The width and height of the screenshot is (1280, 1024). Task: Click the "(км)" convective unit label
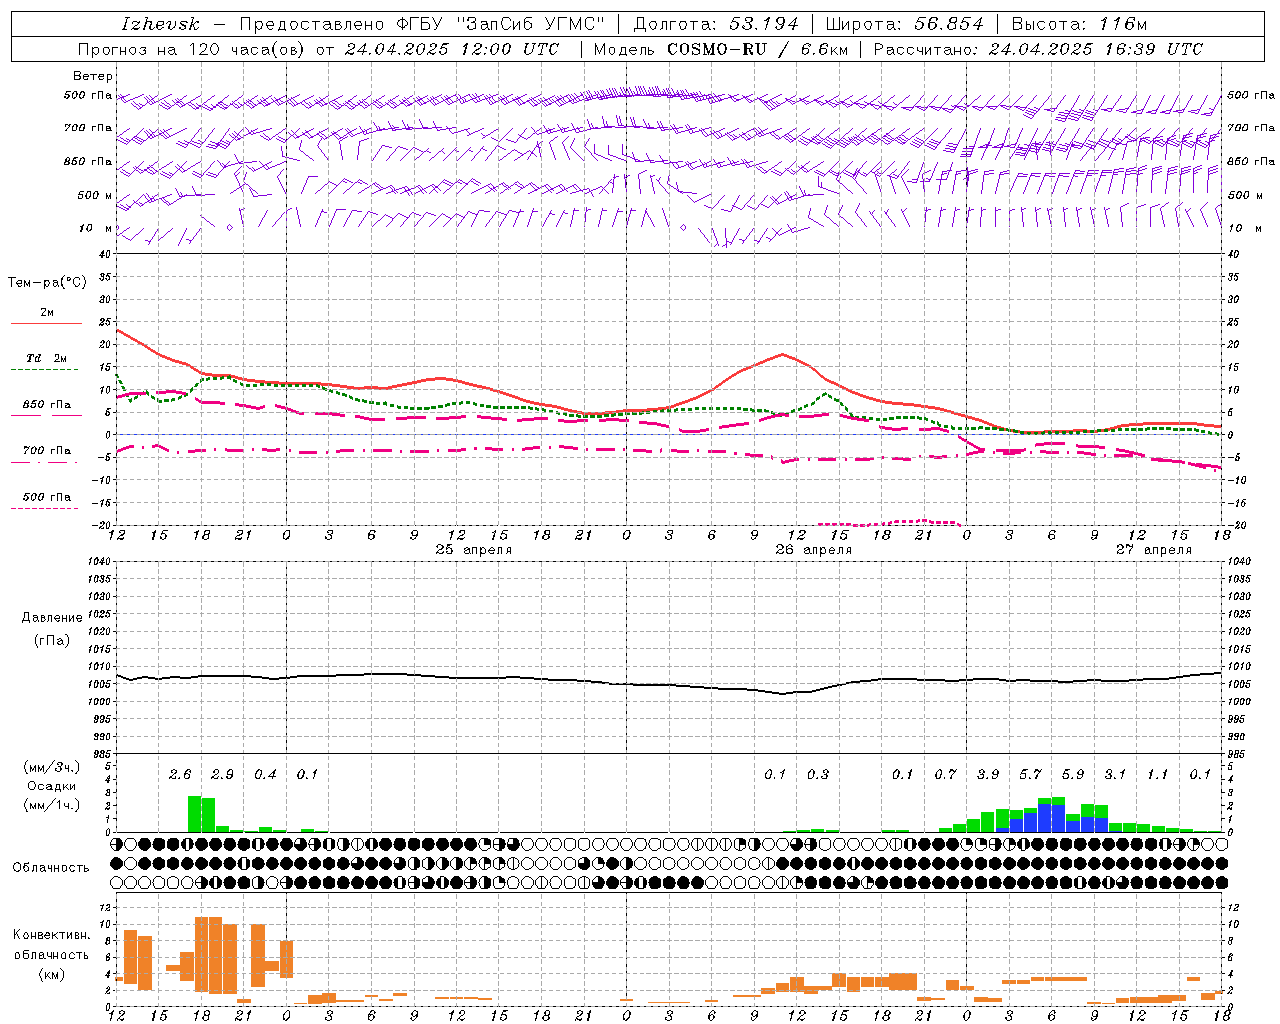[x=52, y=974]
